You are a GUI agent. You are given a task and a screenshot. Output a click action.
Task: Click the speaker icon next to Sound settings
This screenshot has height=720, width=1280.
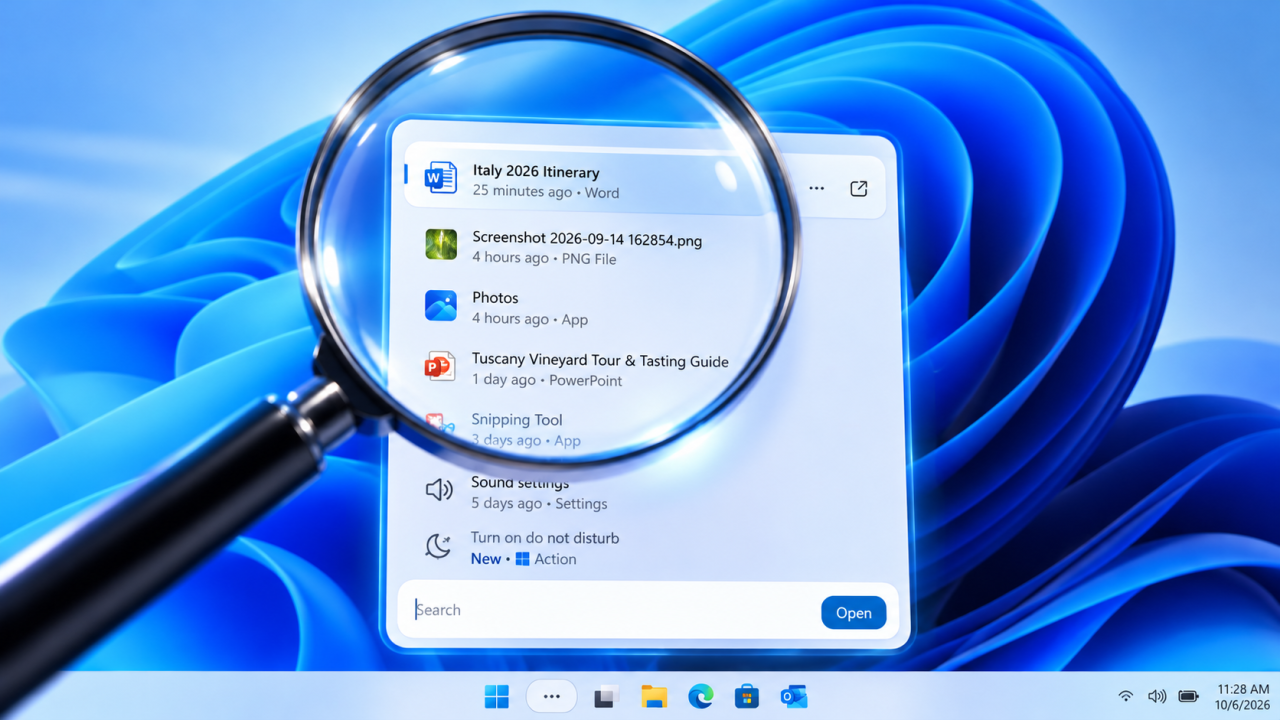[x=439, y=490]
